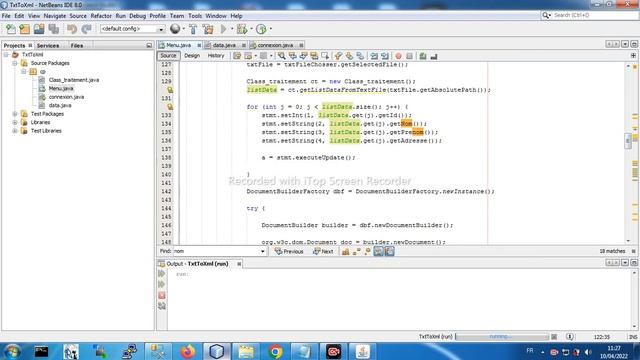Switch to the Services panel tab

[x=48, y=46]
